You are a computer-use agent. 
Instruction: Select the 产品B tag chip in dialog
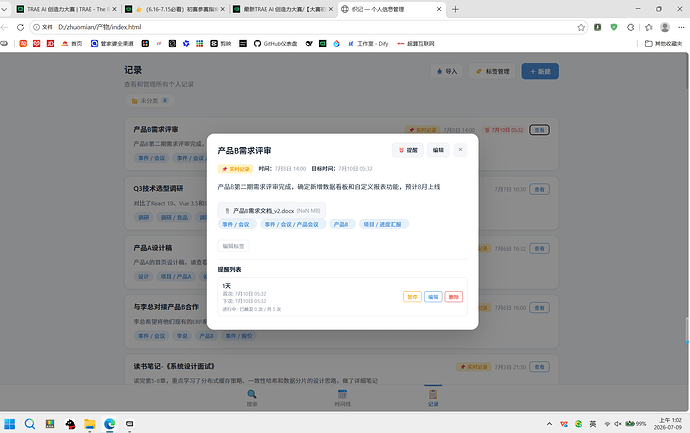341,224
